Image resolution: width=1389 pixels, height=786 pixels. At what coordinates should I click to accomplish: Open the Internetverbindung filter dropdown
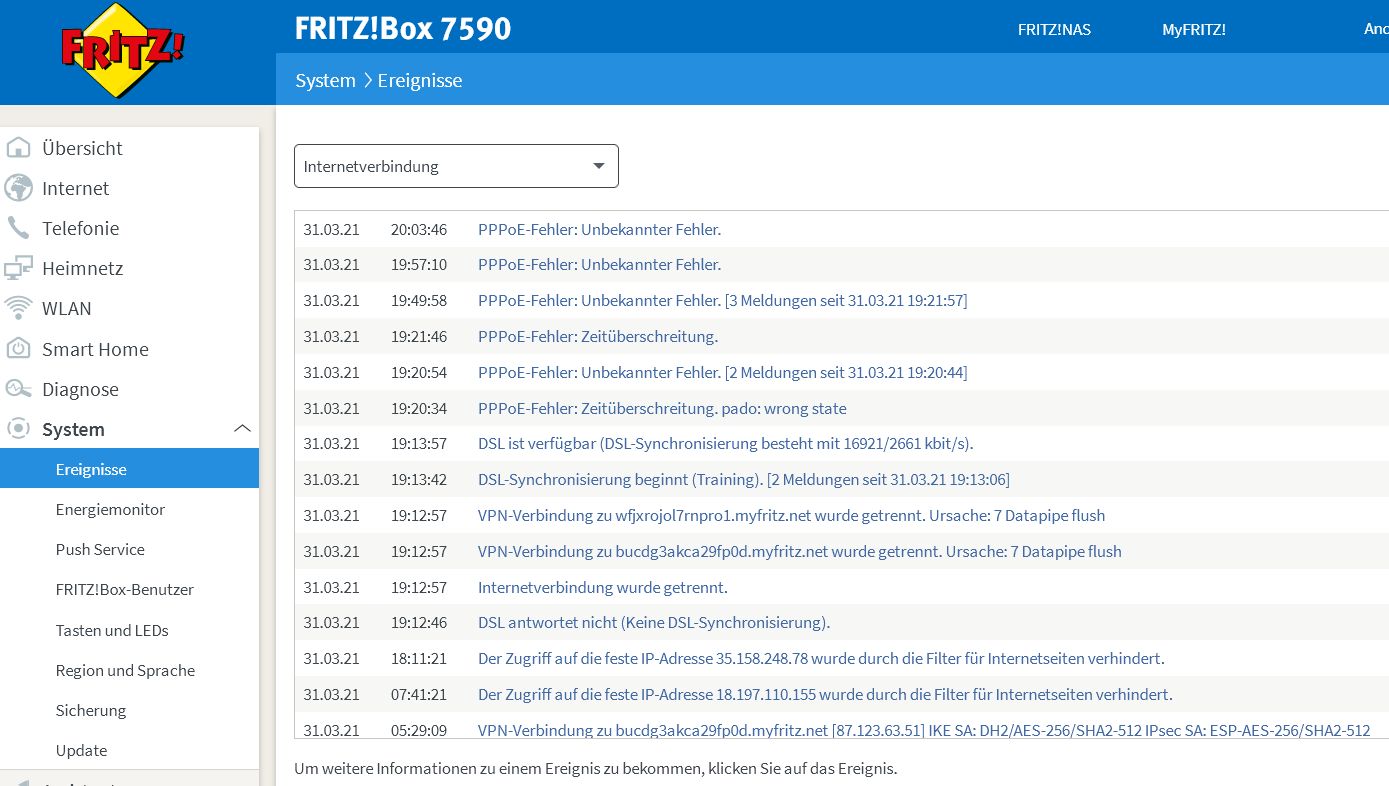456,166
